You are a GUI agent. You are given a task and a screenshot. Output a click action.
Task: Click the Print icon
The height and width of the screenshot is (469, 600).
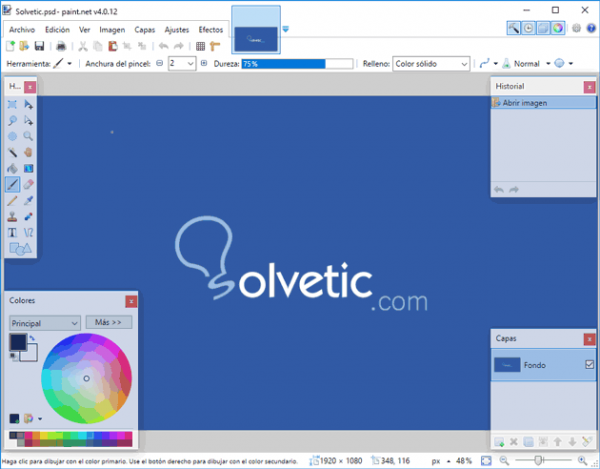coord(61,46)
